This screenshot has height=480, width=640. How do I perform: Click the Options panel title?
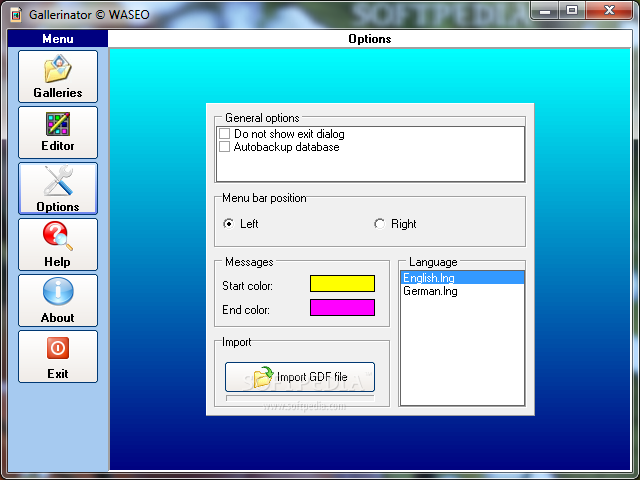(370, 39)
